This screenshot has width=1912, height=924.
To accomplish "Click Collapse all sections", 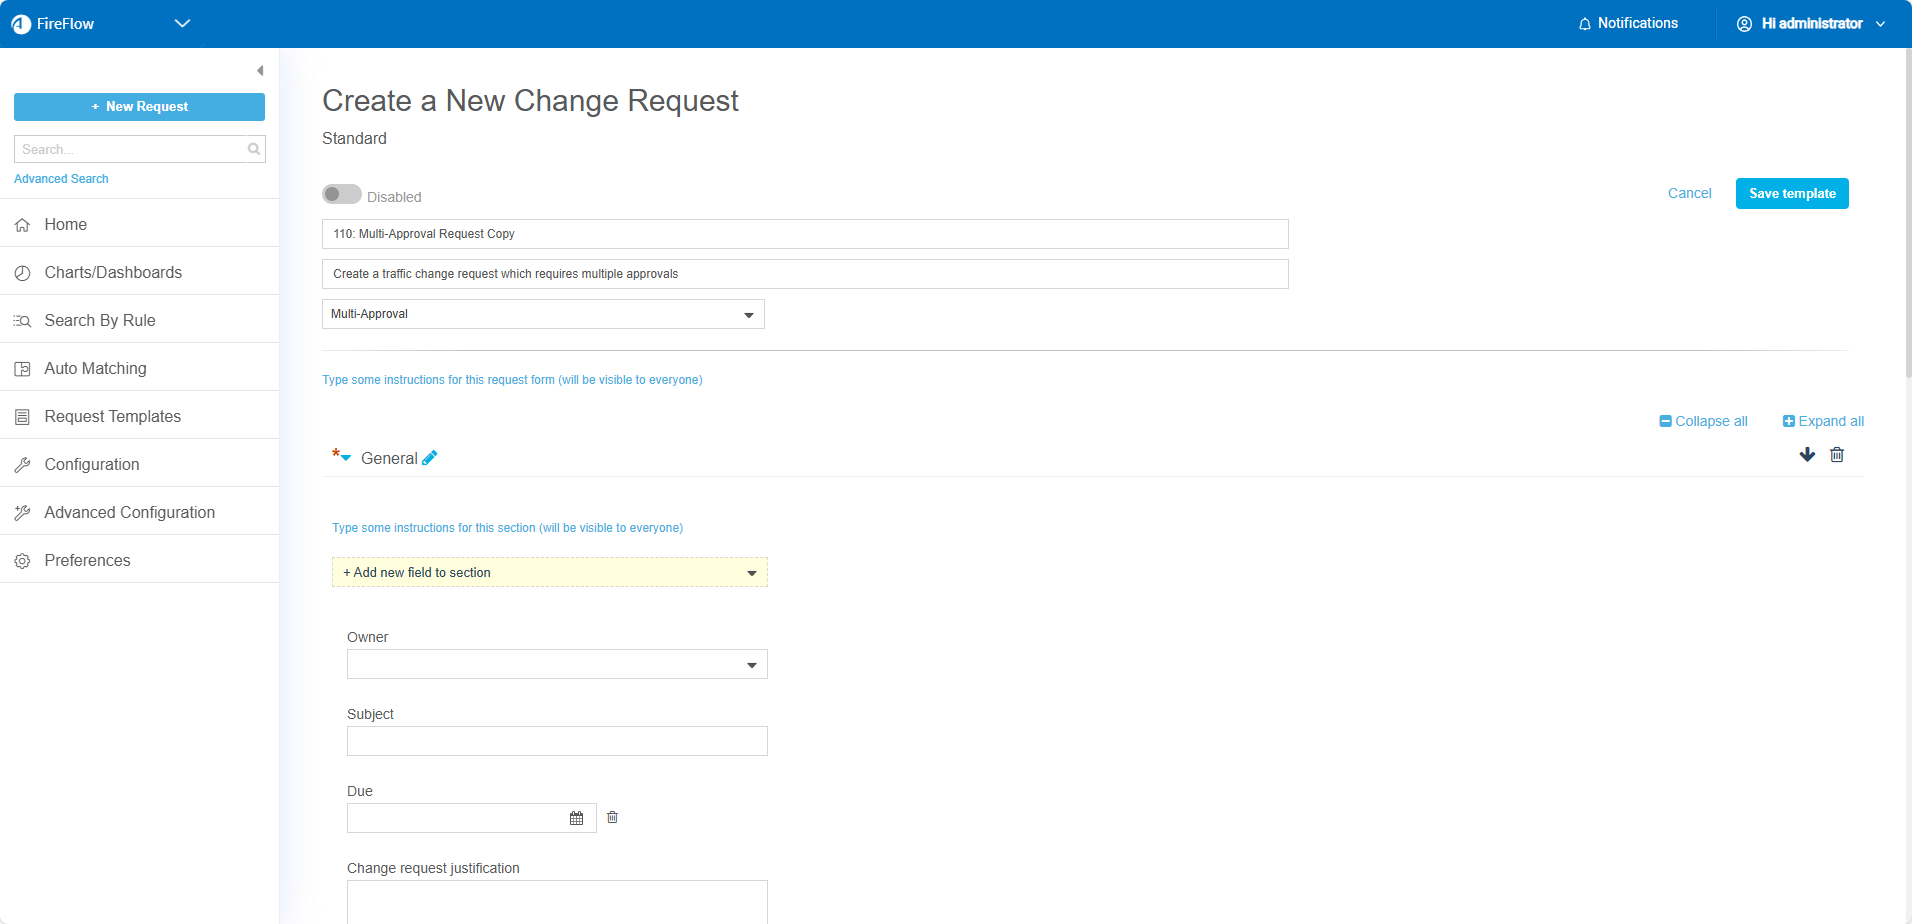I will (1703, 421).
